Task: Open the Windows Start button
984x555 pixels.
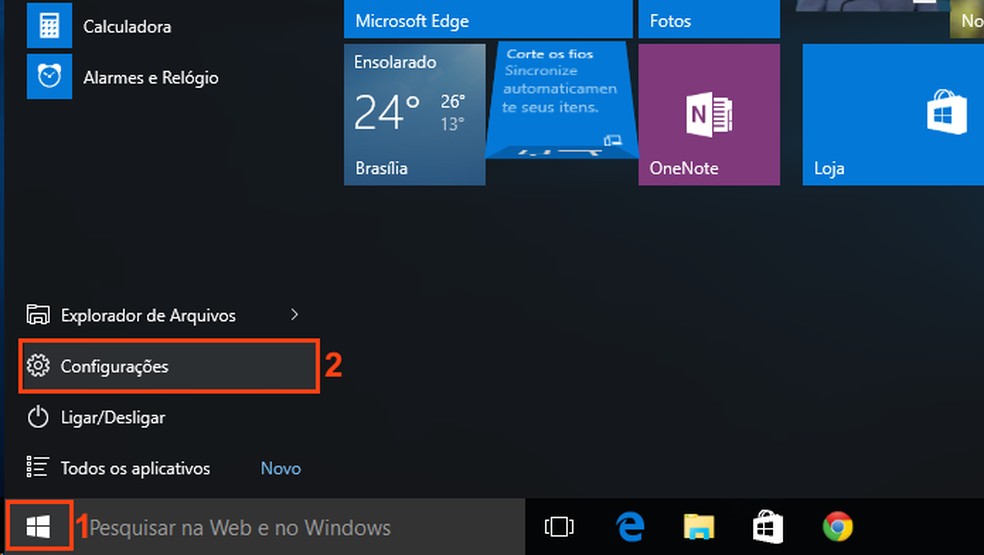Action: [38, 527]
